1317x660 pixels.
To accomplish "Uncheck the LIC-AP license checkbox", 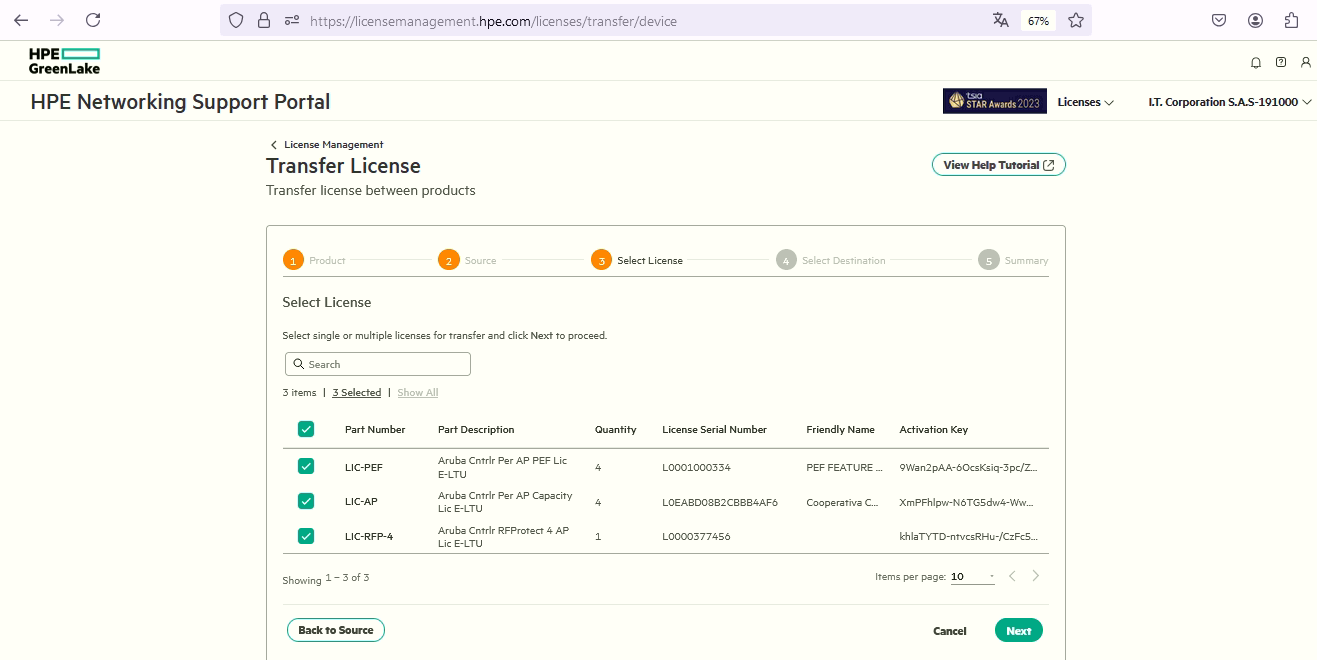I will pos(306,501).
